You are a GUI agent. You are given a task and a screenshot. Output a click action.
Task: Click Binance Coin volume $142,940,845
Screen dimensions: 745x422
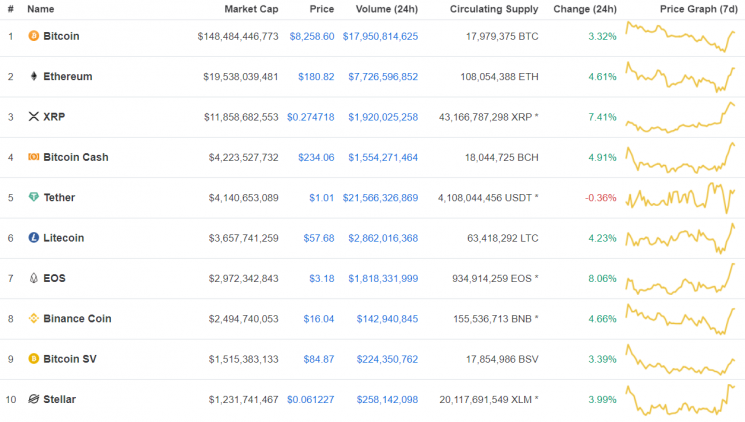click(x=387, y=319)
